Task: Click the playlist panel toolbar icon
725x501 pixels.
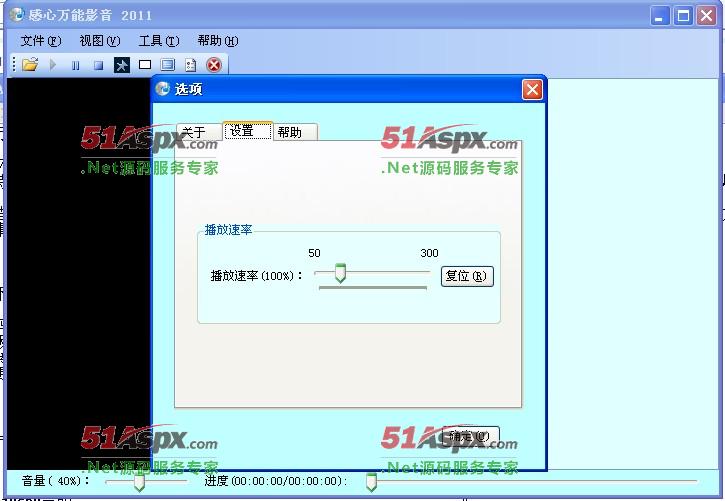Action: 167,65
